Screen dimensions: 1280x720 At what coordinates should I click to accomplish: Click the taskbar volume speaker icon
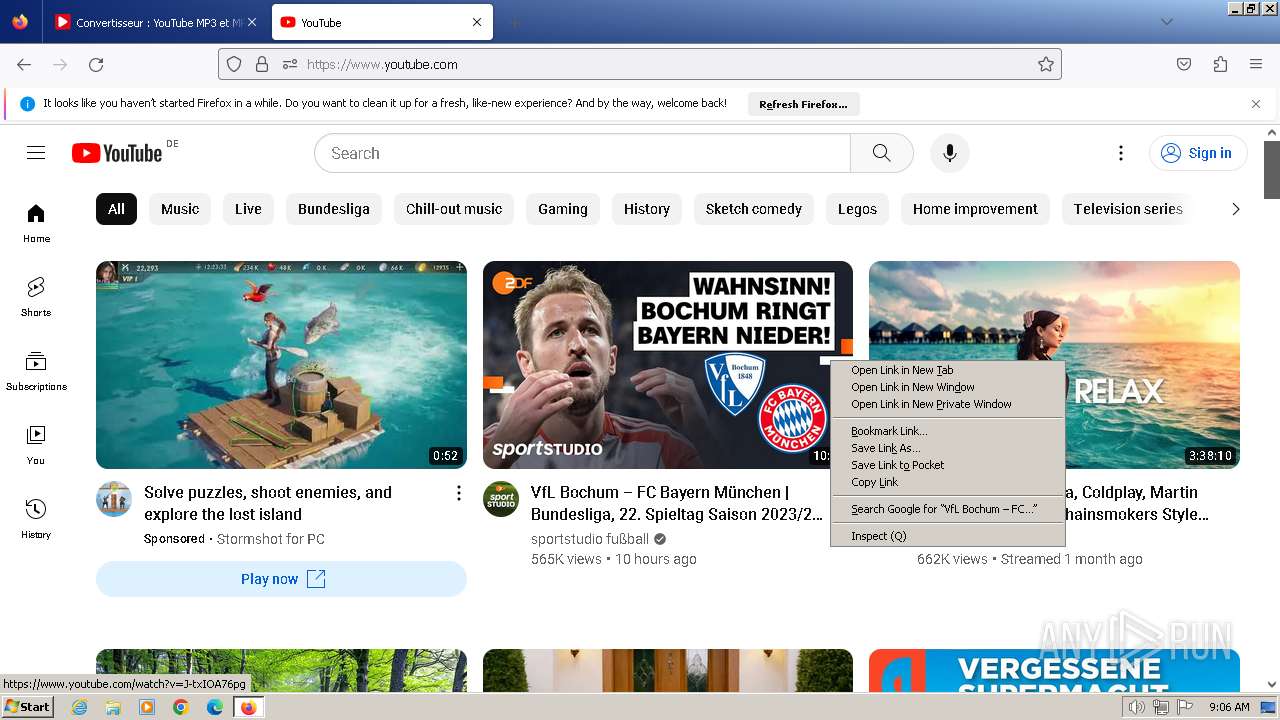pos(1137,707)
